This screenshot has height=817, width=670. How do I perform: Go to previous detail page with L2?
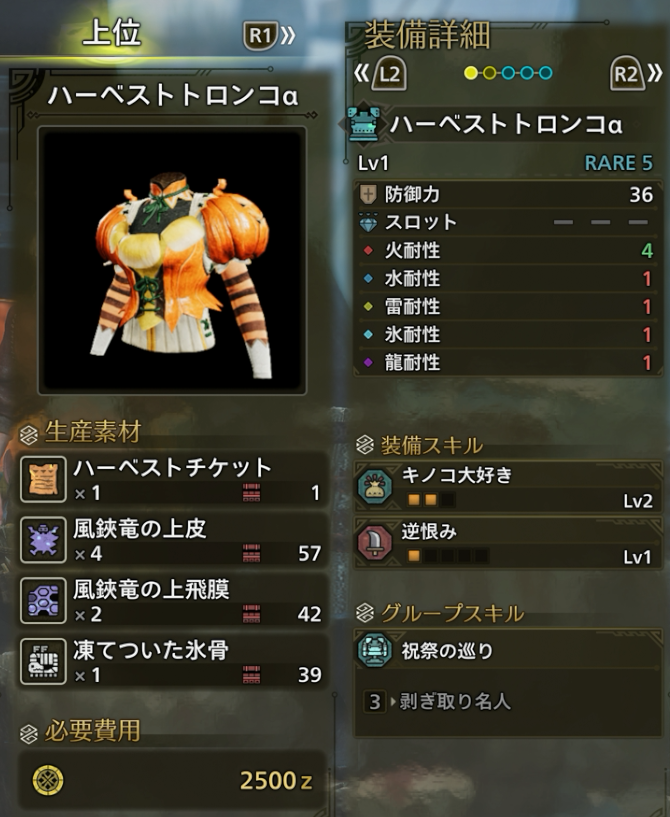click(x=381, y=73)
